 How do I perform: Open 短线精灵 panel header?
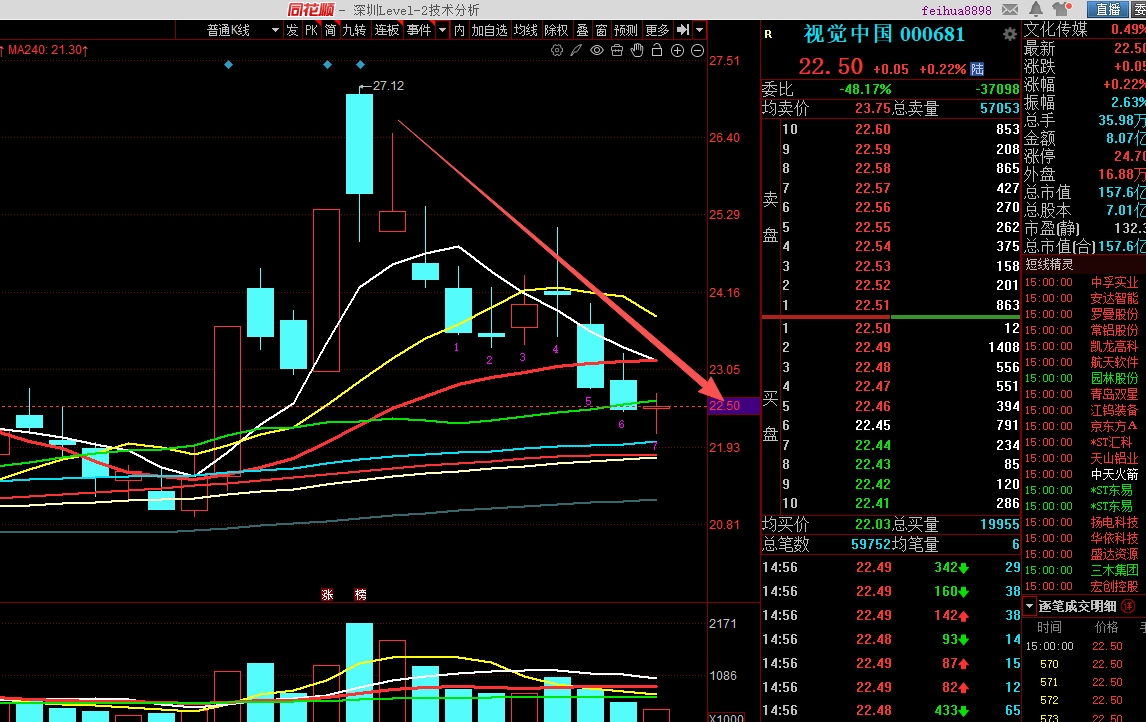pyautogui.click(x=1050, y=264)
